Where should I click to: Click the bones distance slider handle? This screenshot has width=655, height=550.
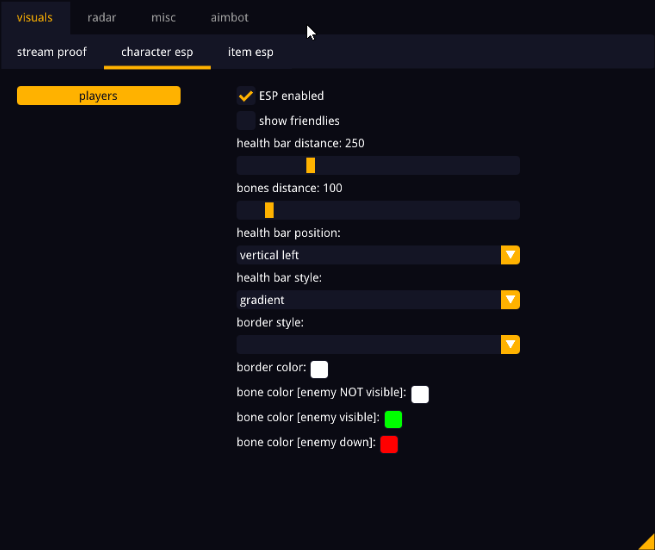[x=269, y=210]
